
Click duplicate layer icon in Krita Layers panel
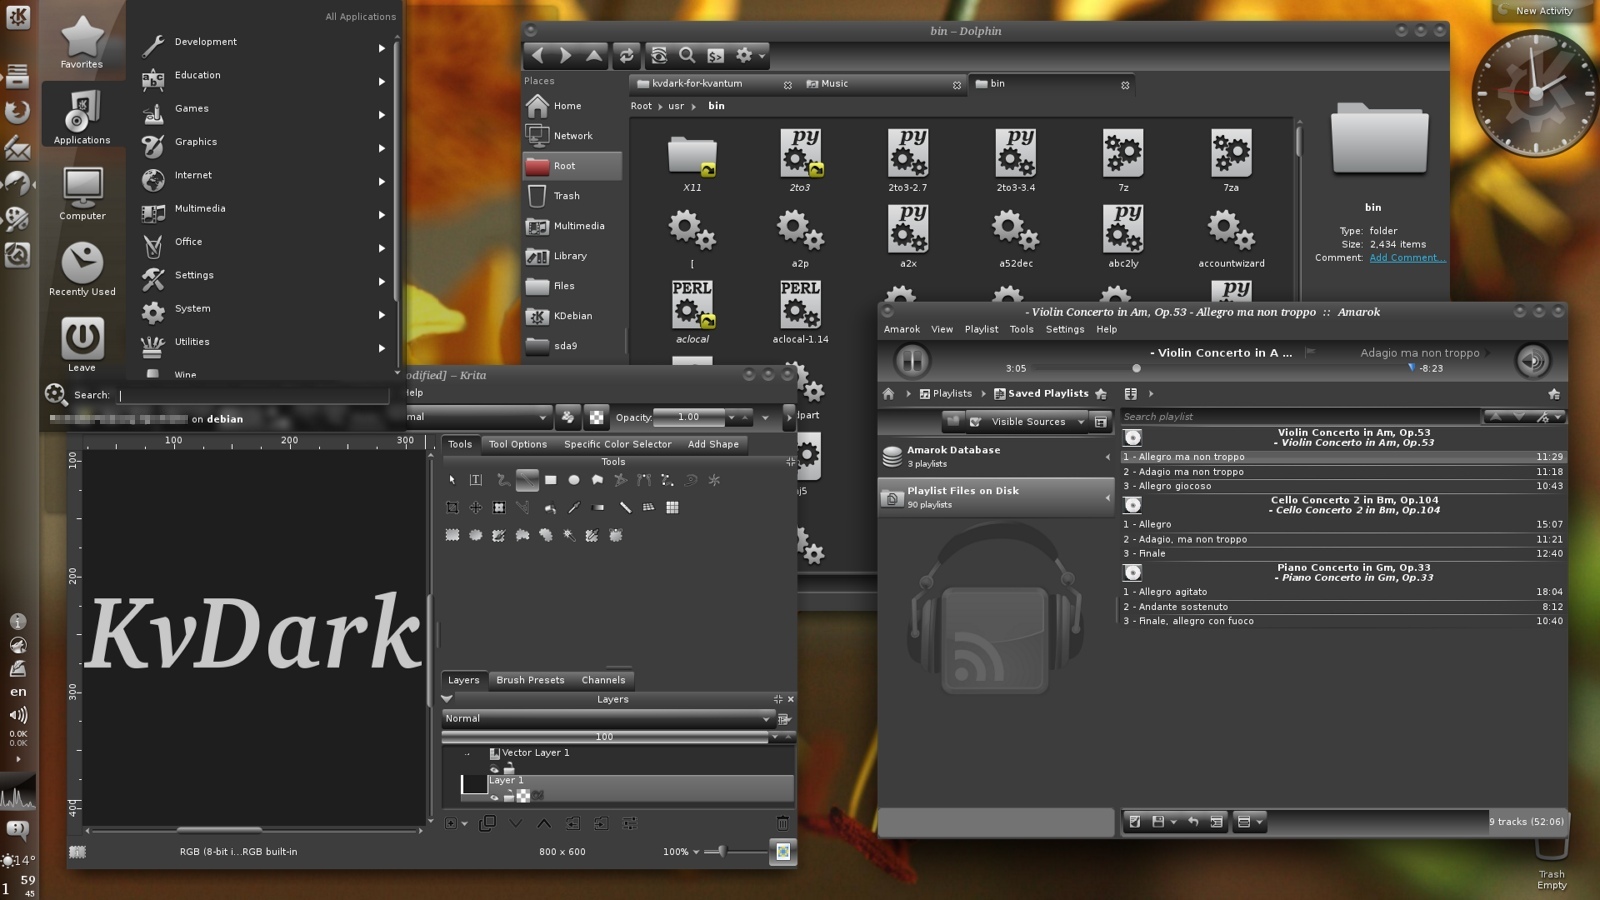[x=487, y=823]
